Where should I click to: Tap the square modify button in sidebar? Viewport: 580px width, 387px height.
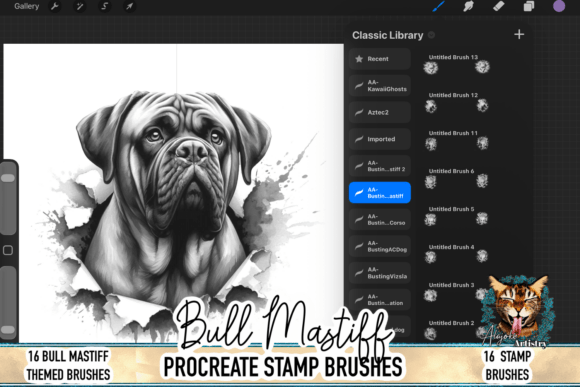[x=8, y=250]
